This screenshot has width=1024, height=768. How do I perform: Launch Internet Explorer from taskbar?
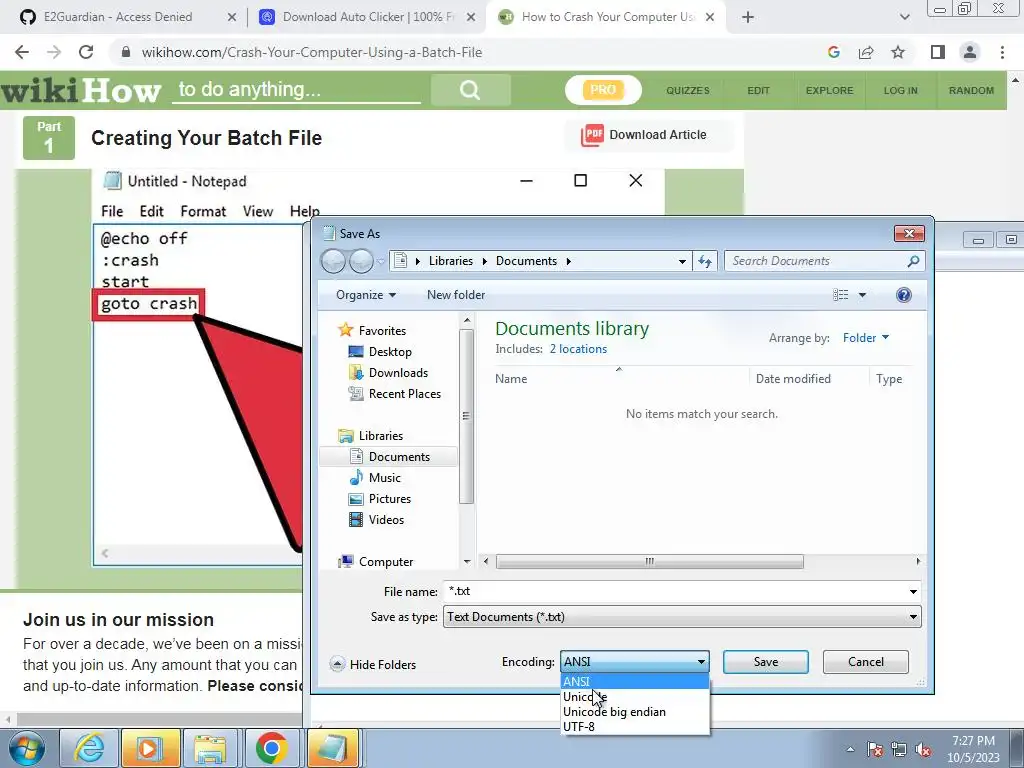tap(88, 748)
